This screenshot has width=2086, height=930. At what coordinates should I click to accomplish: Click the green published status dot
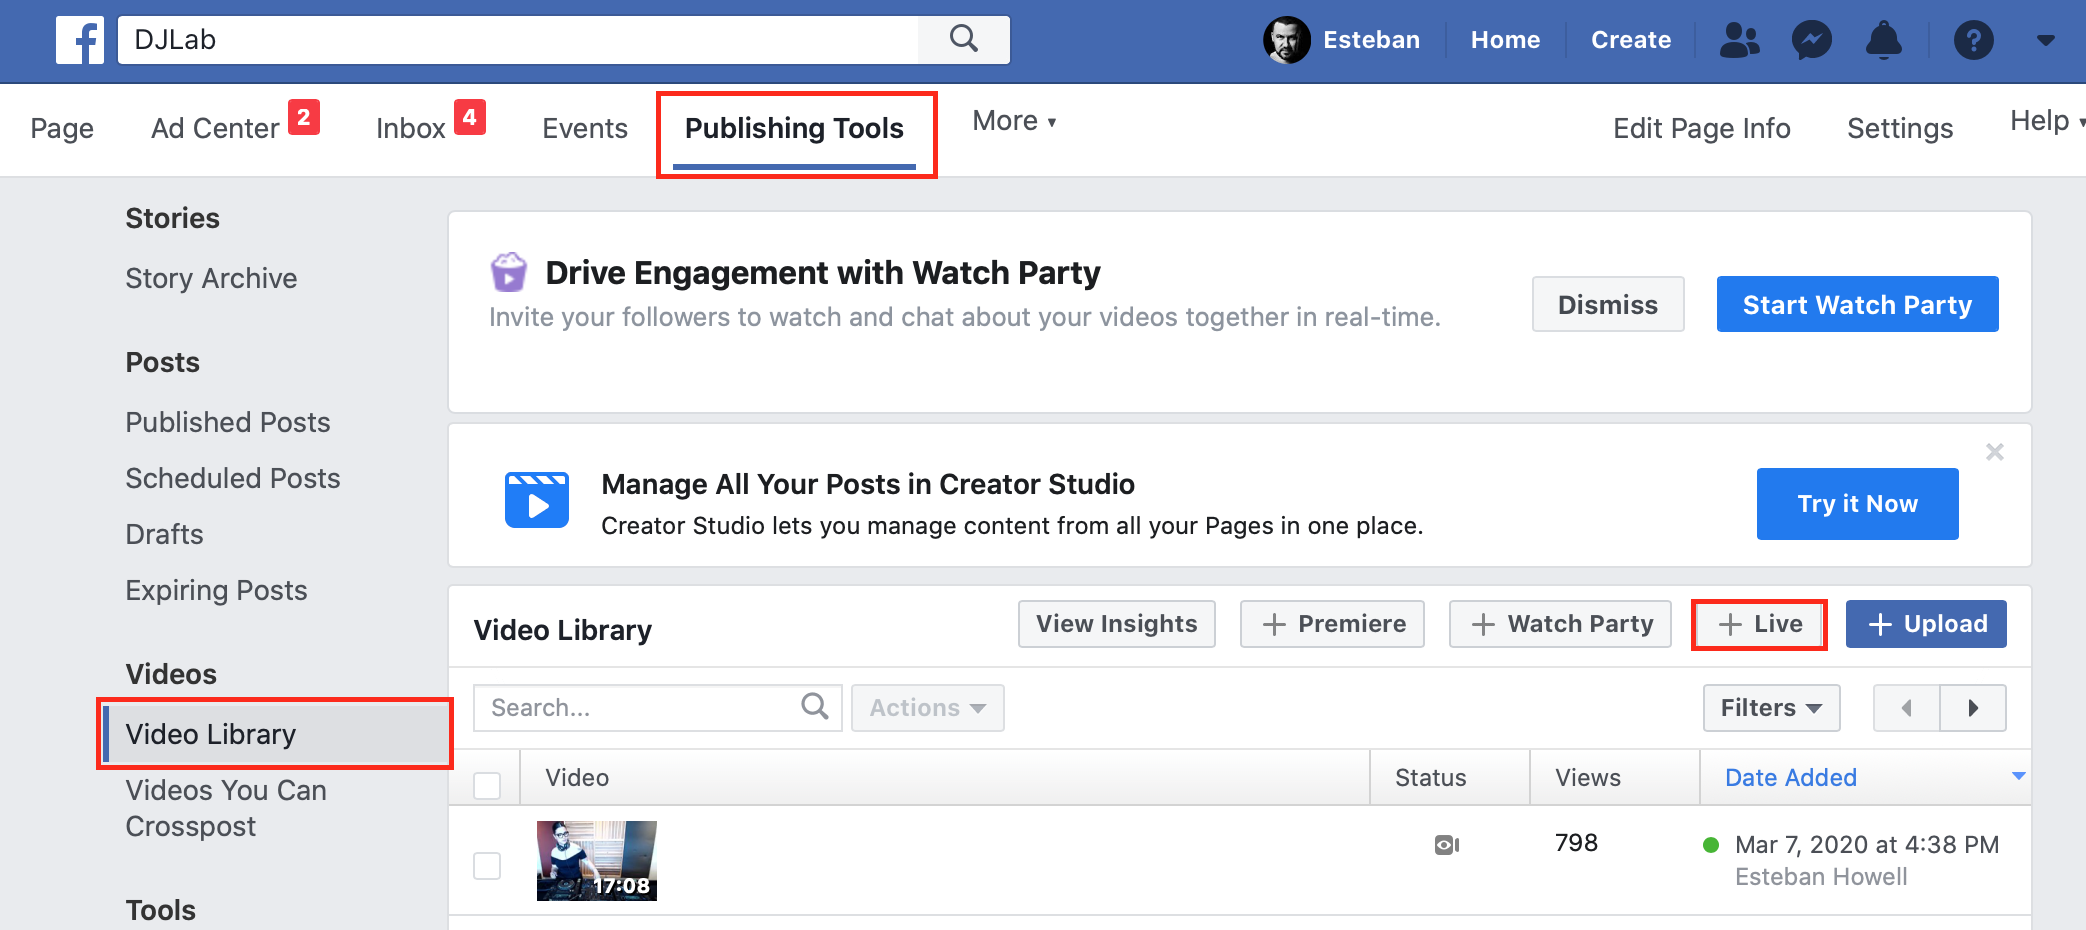pyautogui.click(x=1710, y=845)
